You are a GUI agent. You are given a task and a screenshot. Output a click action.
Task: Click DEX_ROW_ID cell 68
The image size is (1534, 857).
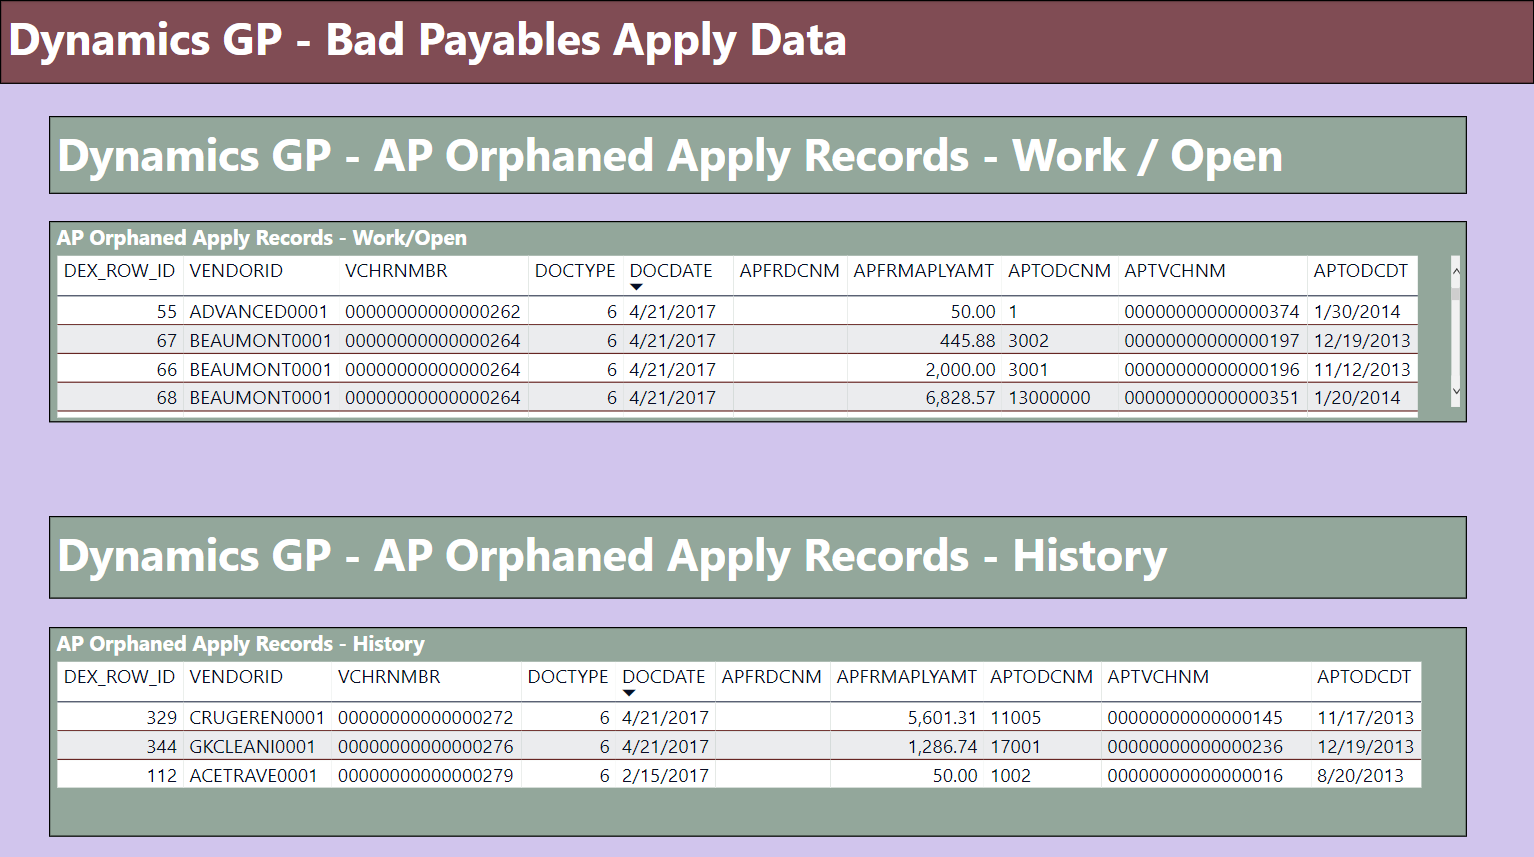[x=166, y=398]
